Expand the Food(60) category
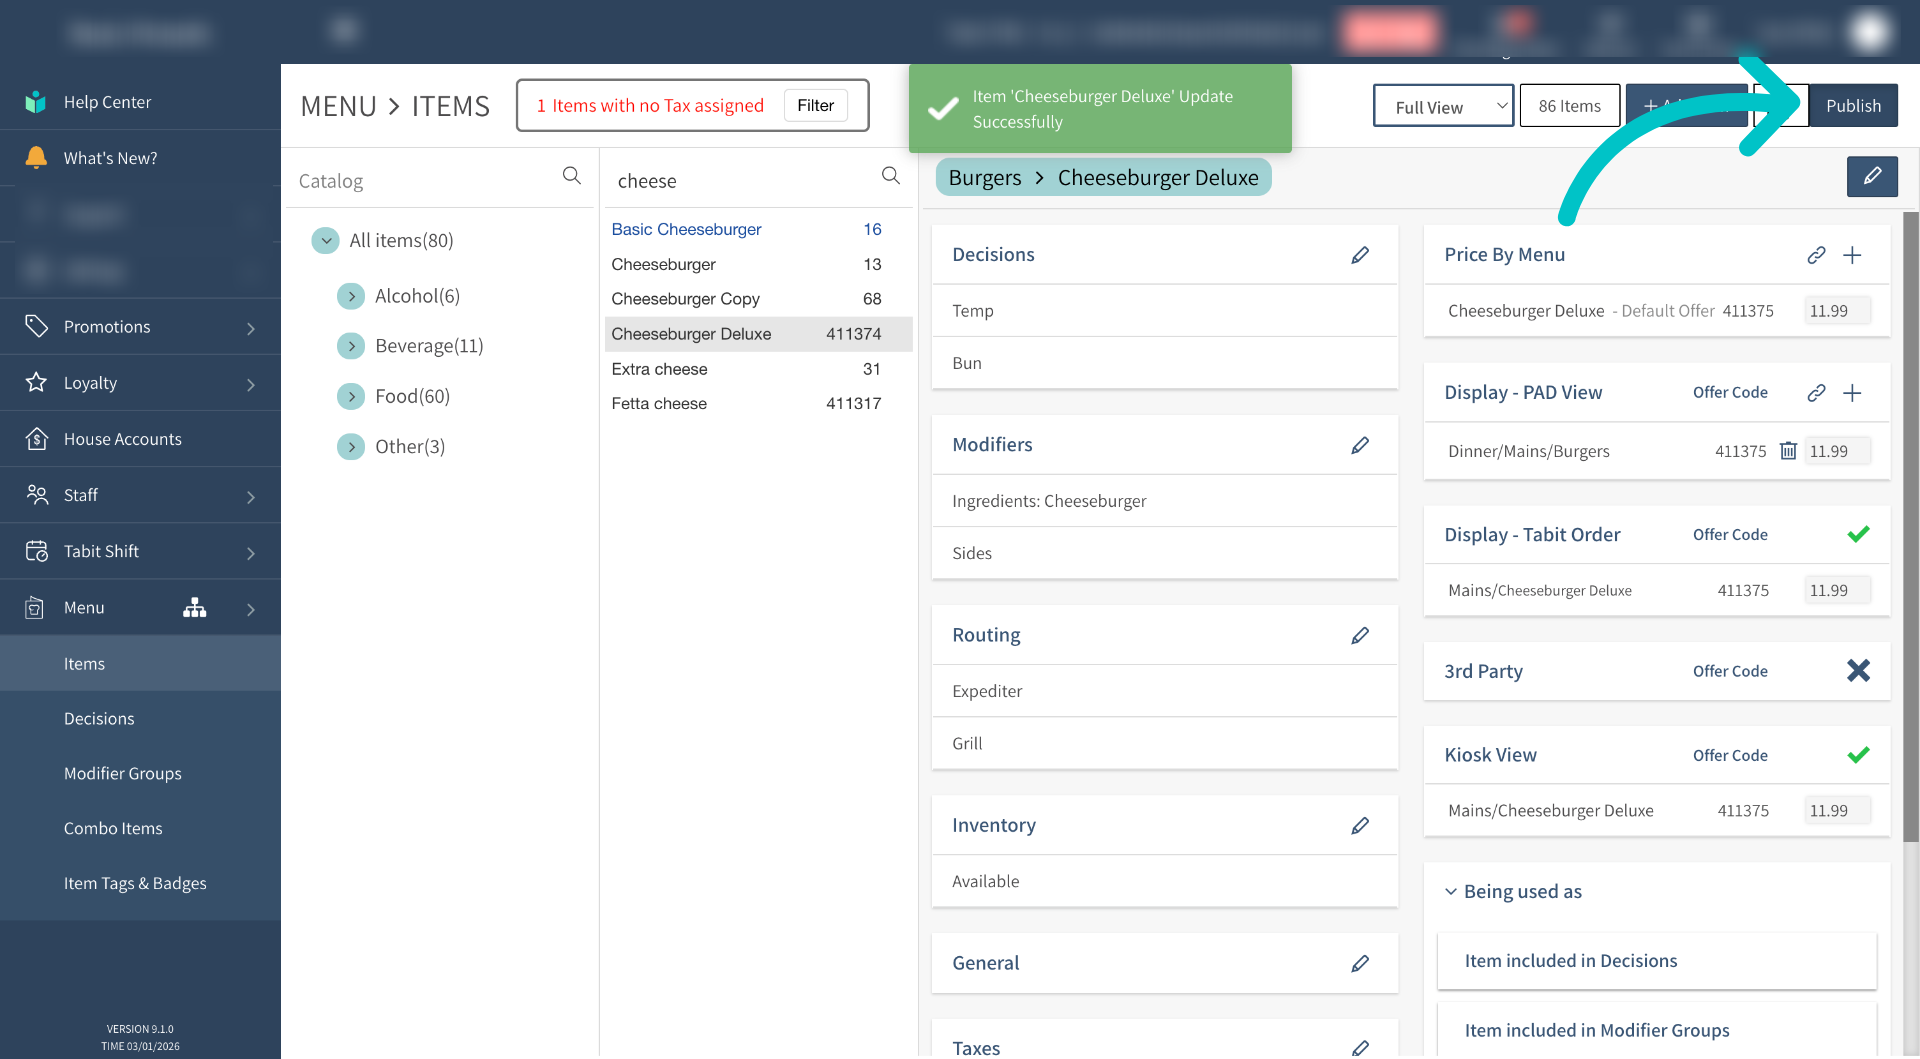The image size is (1920, 1059). click(x=351, y=397)
